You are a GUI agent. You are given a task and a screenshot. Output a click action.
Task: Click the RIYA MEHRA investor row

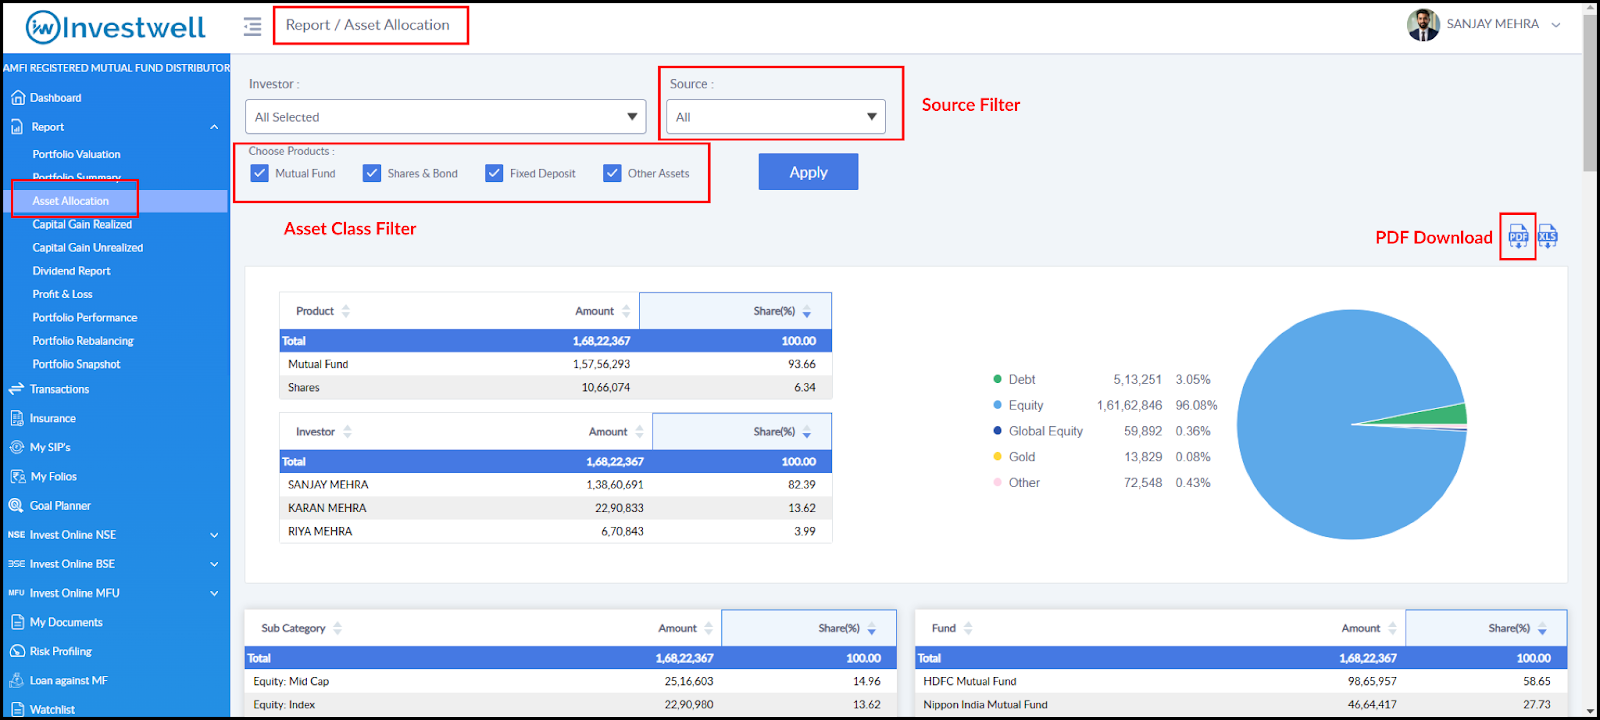pos(555,531)
